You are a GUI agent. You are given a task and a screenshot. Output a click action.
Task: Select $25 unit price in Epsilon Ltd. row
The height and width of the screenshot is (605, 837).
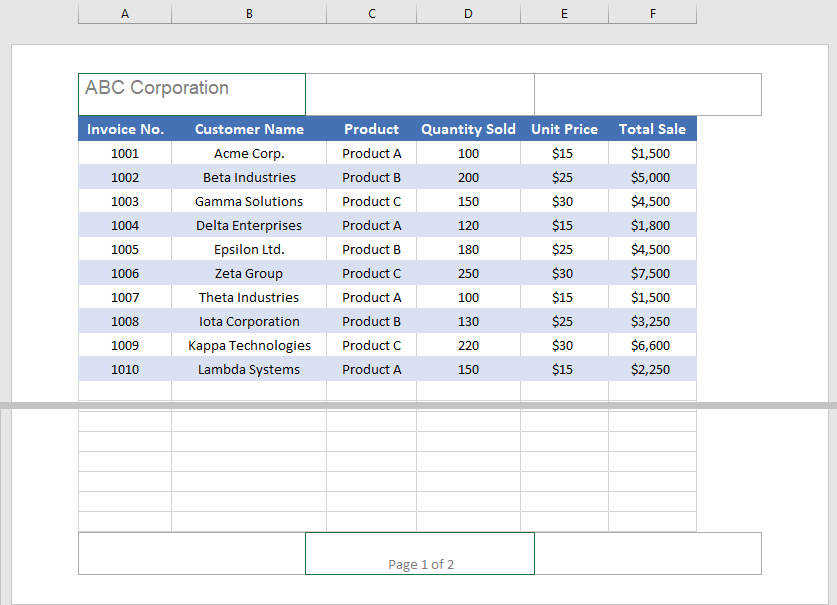coord(564,249)
